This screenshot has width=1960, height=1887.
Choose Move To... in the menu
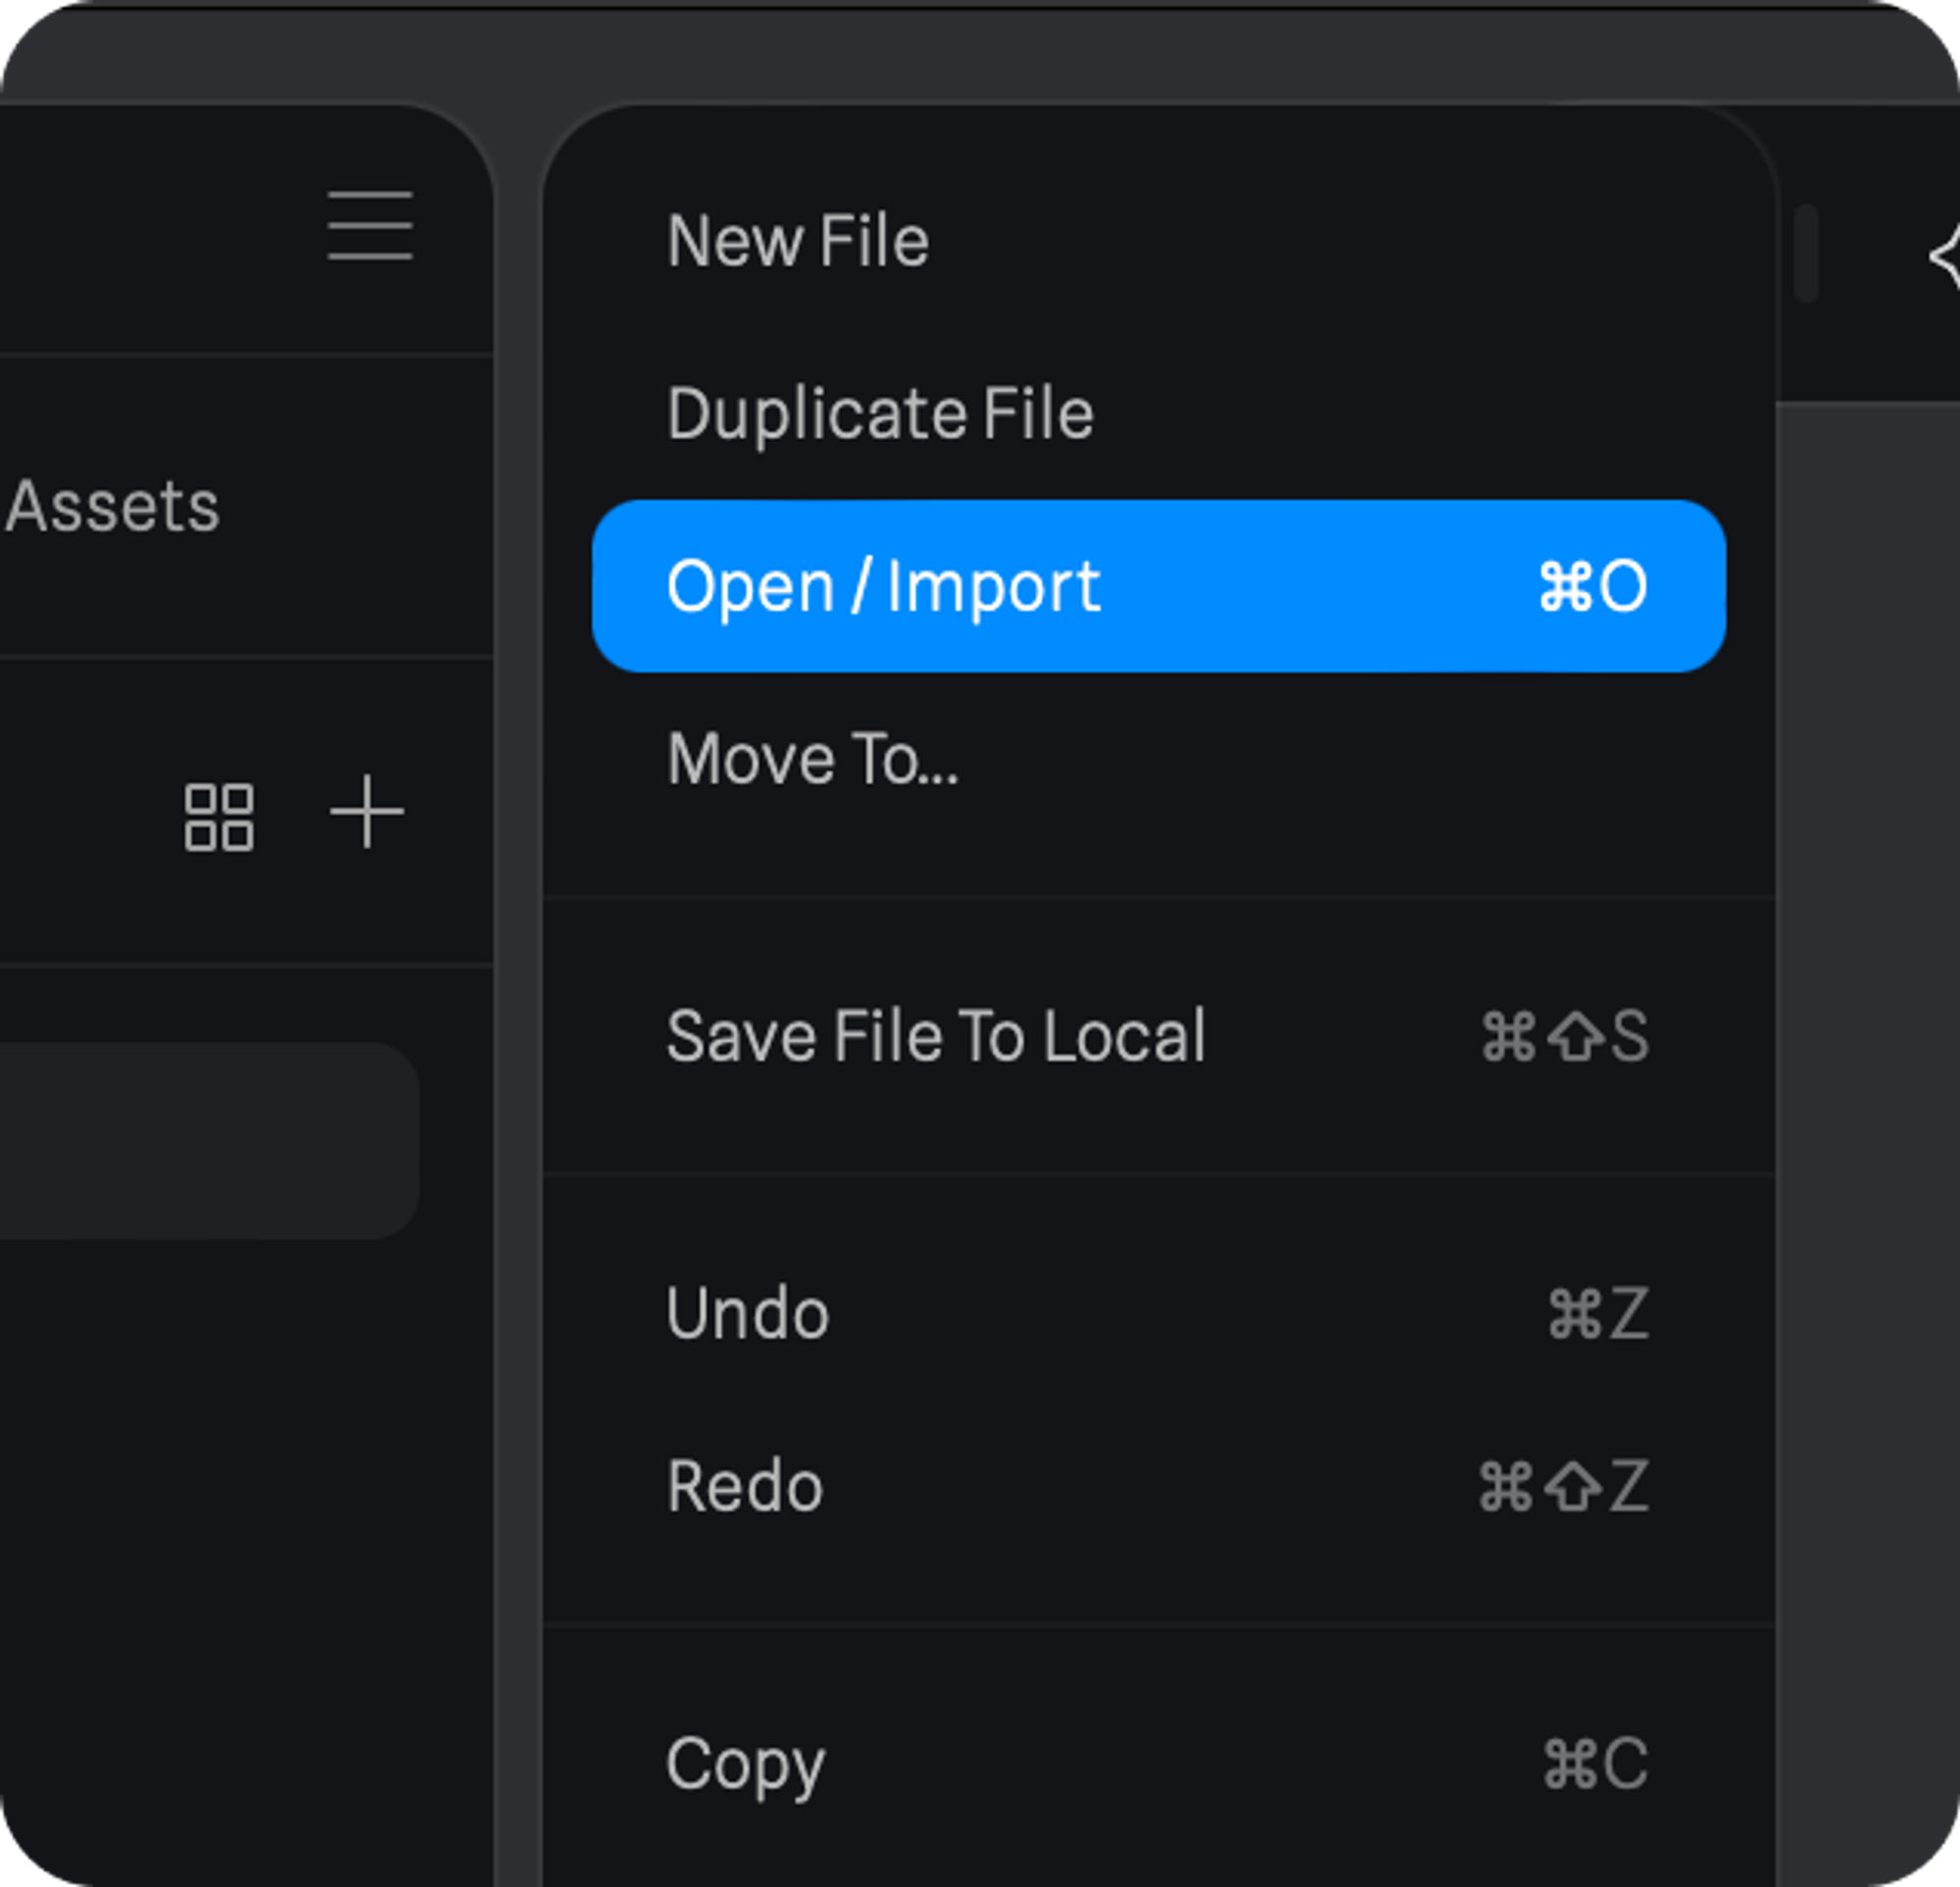[812, 759]
